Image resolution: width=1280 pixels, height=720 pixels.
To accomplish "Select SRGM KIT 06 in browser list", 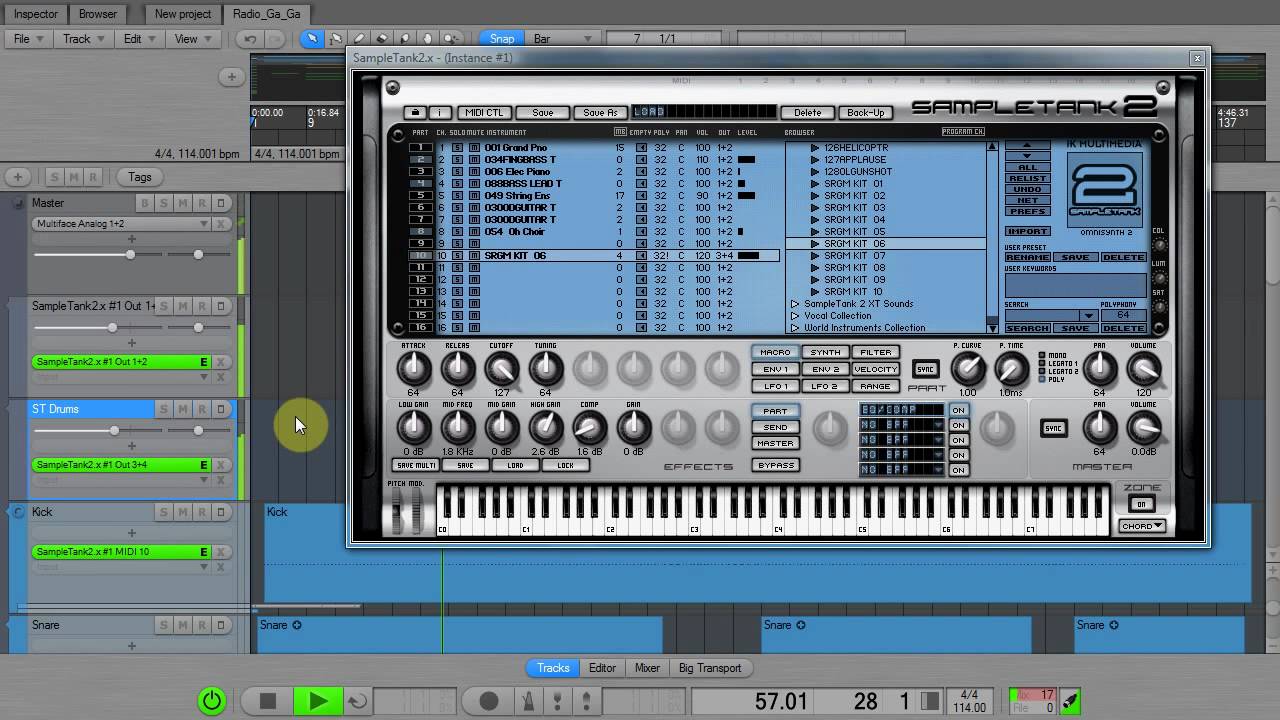I will click(x=885, y=244).
